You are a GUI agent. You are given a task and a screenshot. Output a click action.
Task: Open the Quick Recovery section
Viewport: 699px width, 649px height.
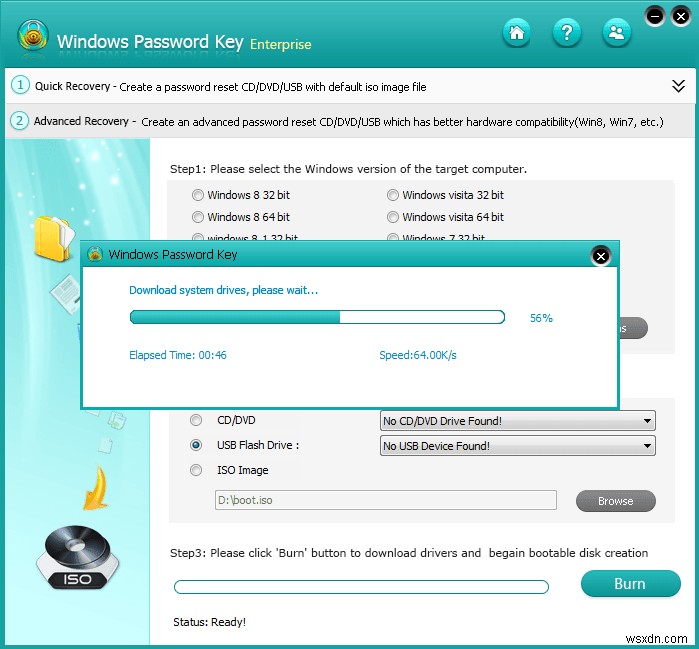(x=350, y=86)
